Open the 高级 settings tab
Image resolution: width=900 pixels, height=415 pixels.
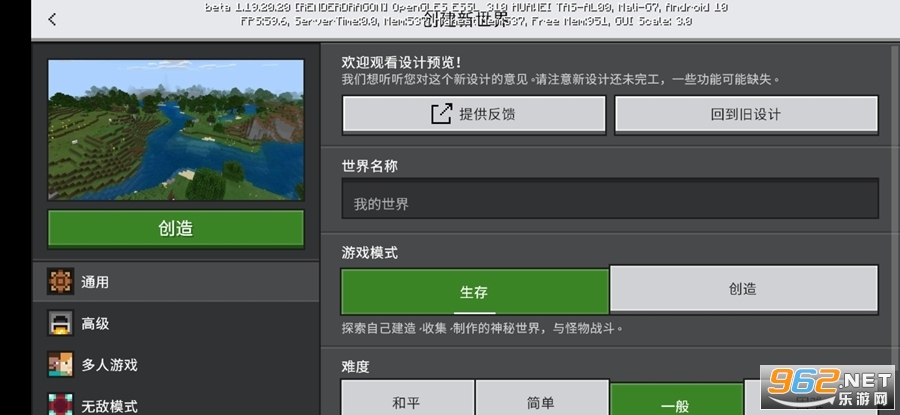click(176, 323)
